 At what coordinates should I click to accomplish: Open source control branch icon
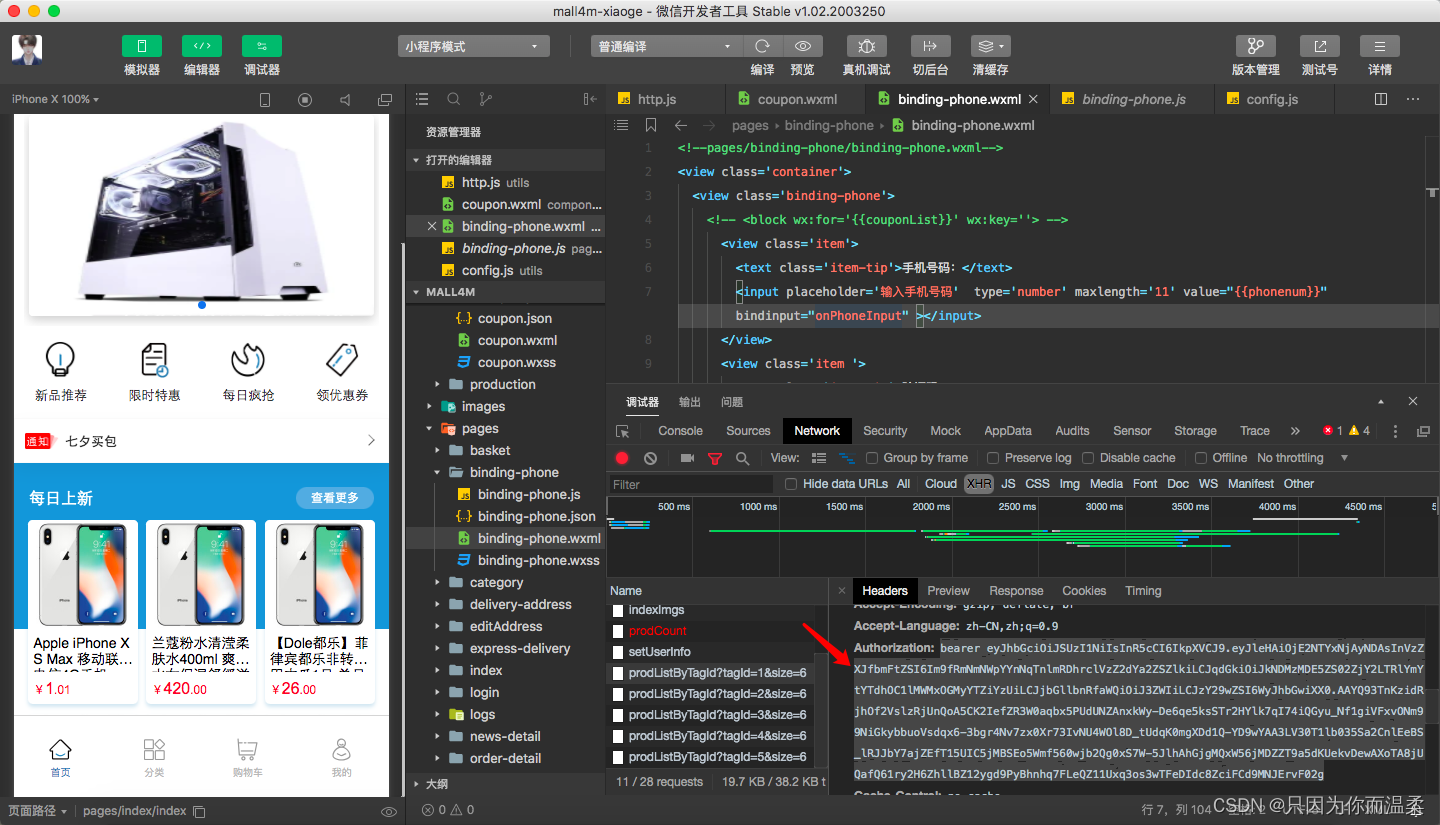click(x=486, y=99)
